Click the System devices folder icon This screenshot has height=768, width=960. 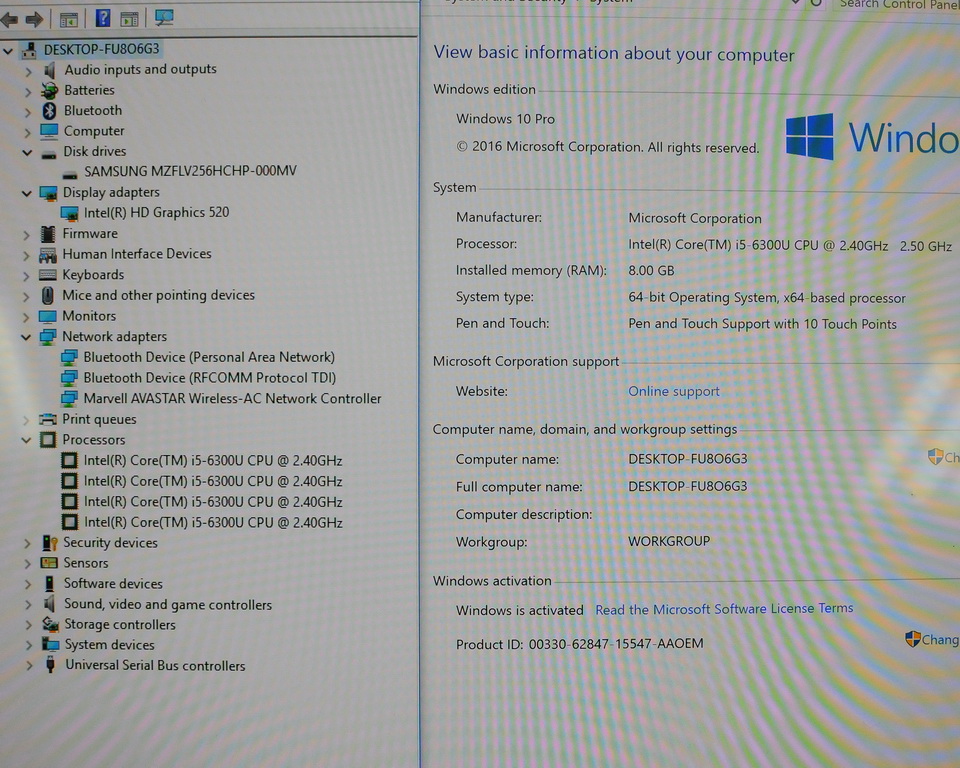(x=50, y=644)
